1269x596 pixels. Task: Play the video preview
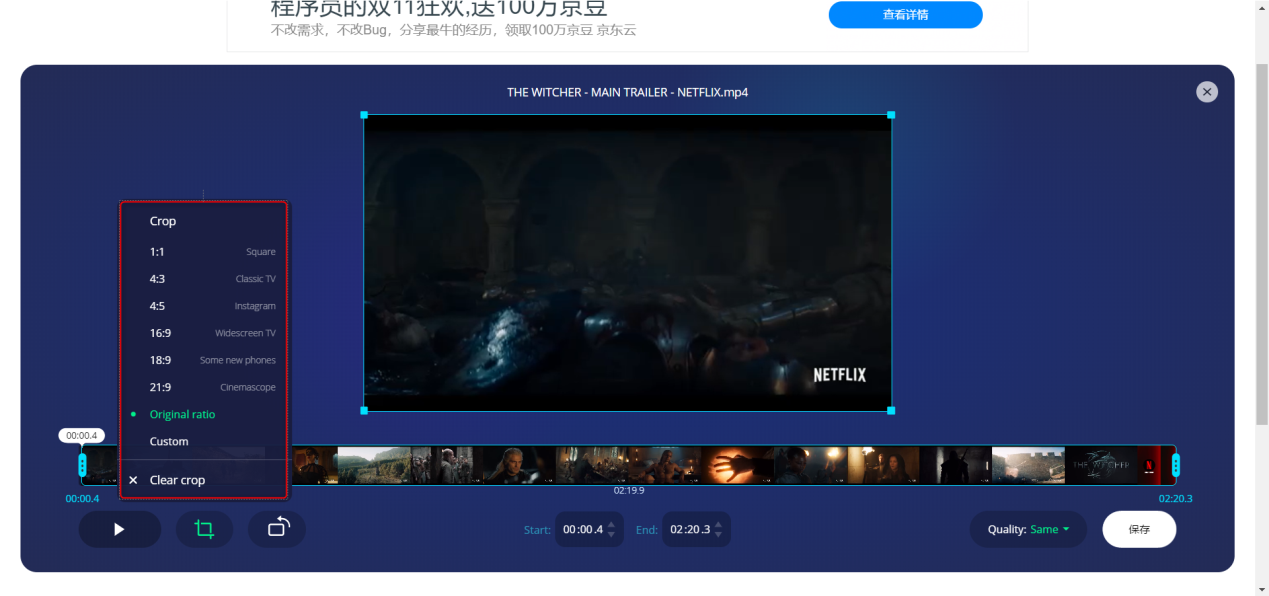click(x=119, y=529)
